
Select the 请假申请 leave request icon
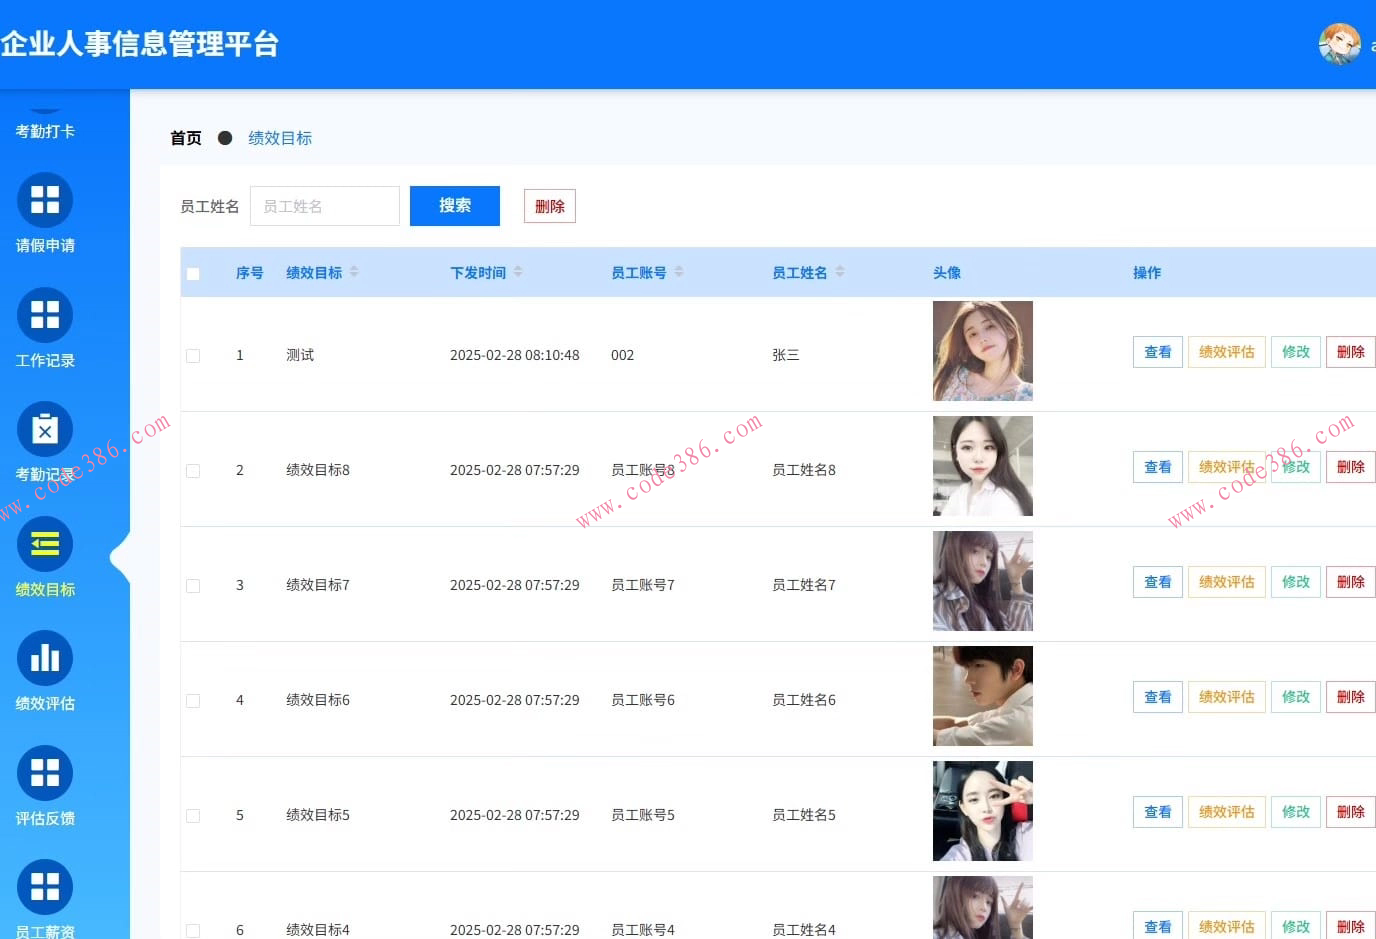pos(44,202)
